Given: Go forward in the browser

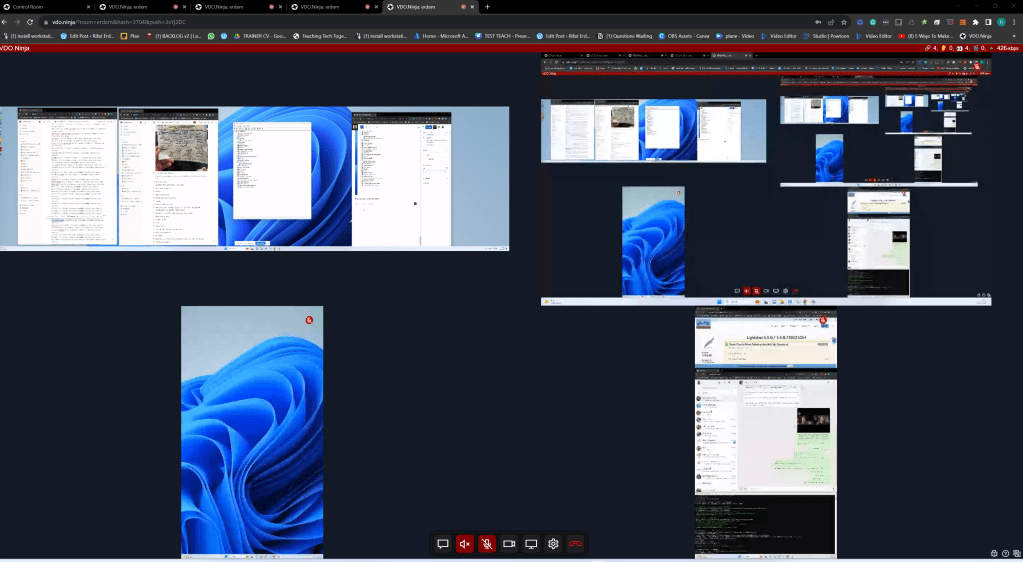Looking at the screenshot, I should 17,22.
